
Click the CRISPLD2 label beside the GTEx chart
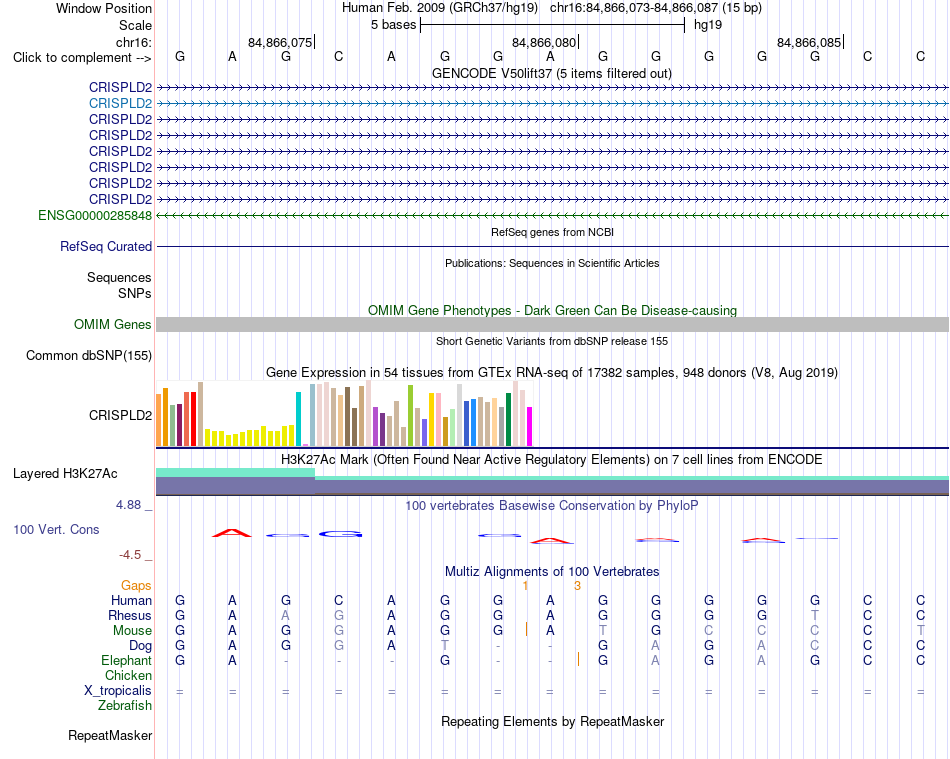click(120, 416)
